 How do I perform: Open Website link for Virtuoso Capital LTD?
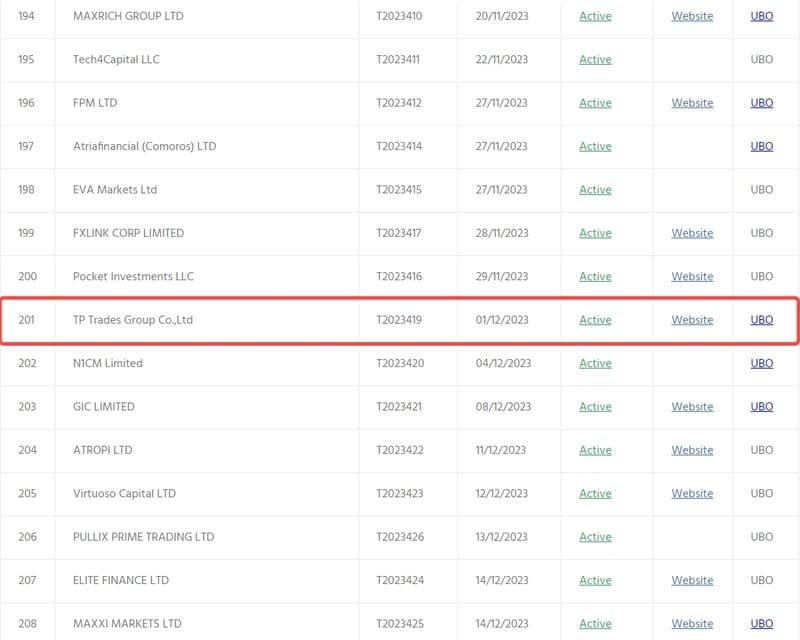(x=692, y=494)
